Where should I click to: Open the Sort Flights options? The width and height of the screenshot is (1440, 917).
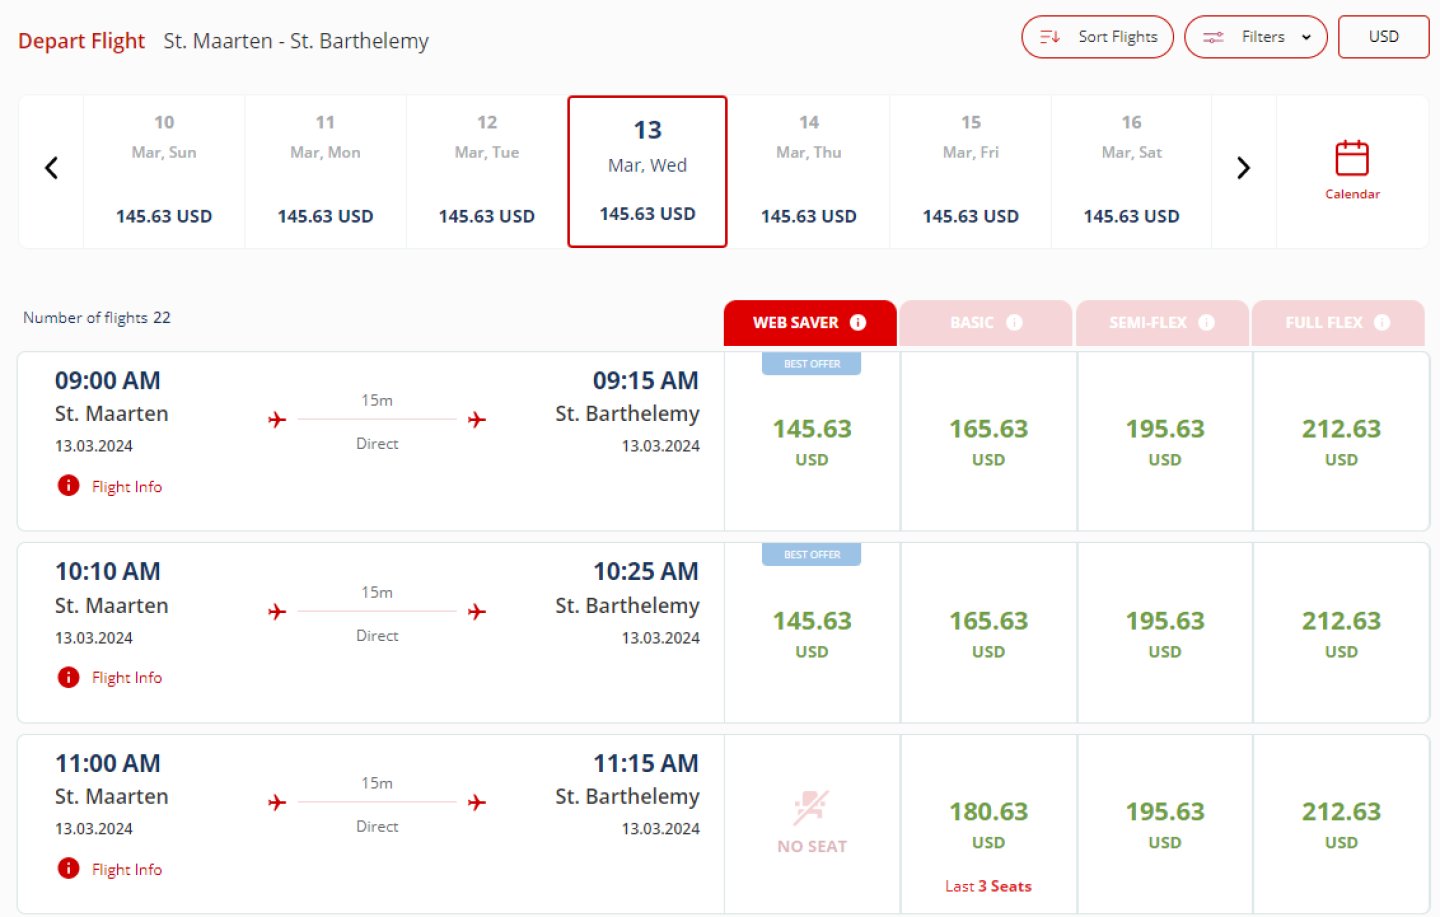pos(1097,36)
